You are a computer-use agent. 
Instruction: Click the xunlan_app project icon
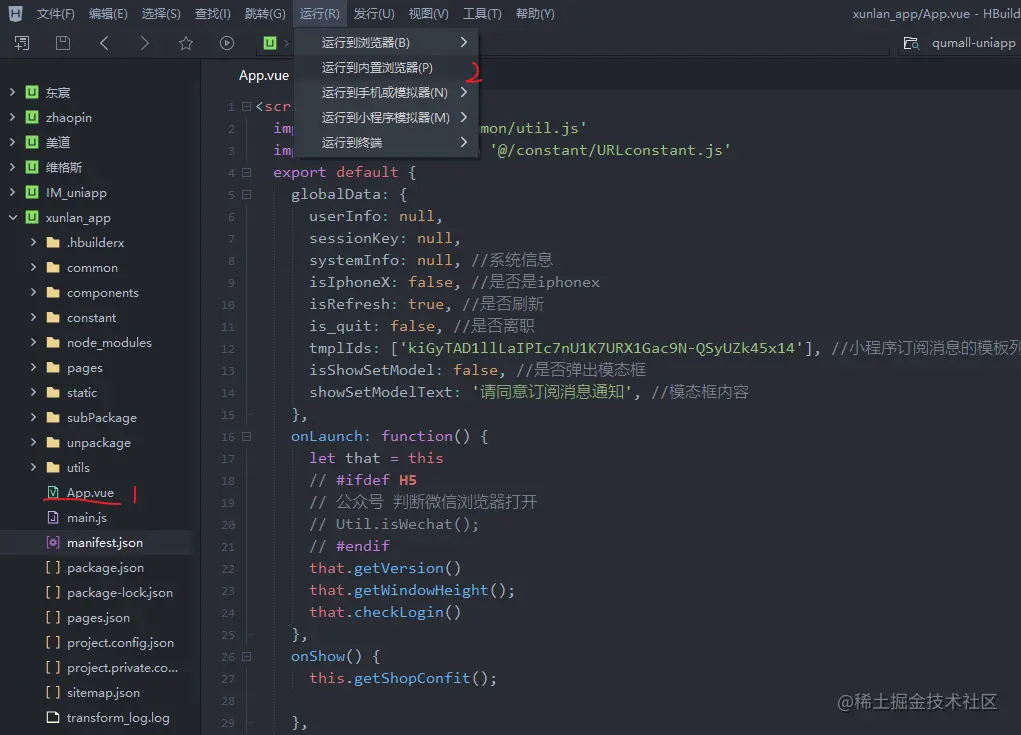click(x=32, y=217)
